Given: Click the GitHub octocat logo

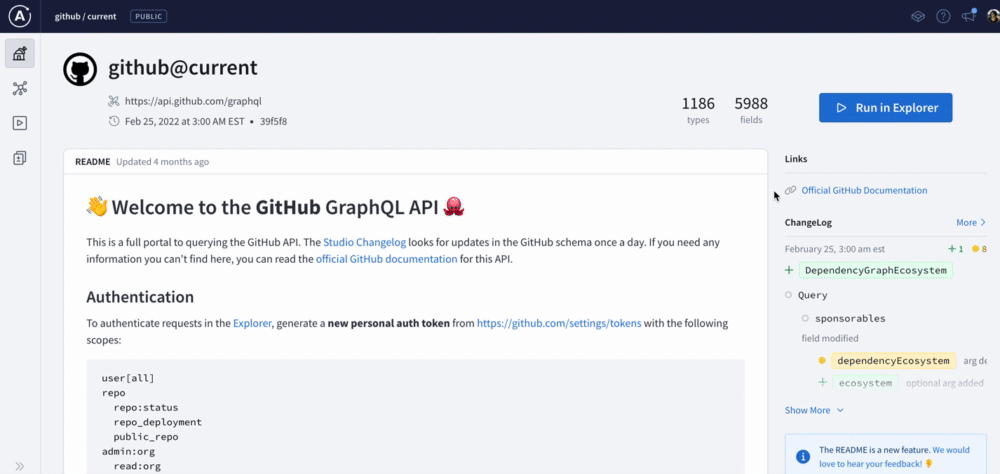Looking at the screenshot, I should click(80, 69).
